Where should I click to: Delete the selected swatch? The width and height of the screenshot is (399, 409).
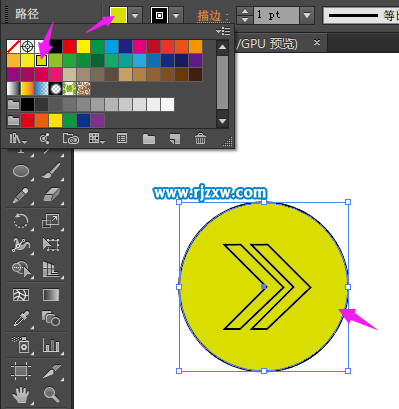click(200, 138)
